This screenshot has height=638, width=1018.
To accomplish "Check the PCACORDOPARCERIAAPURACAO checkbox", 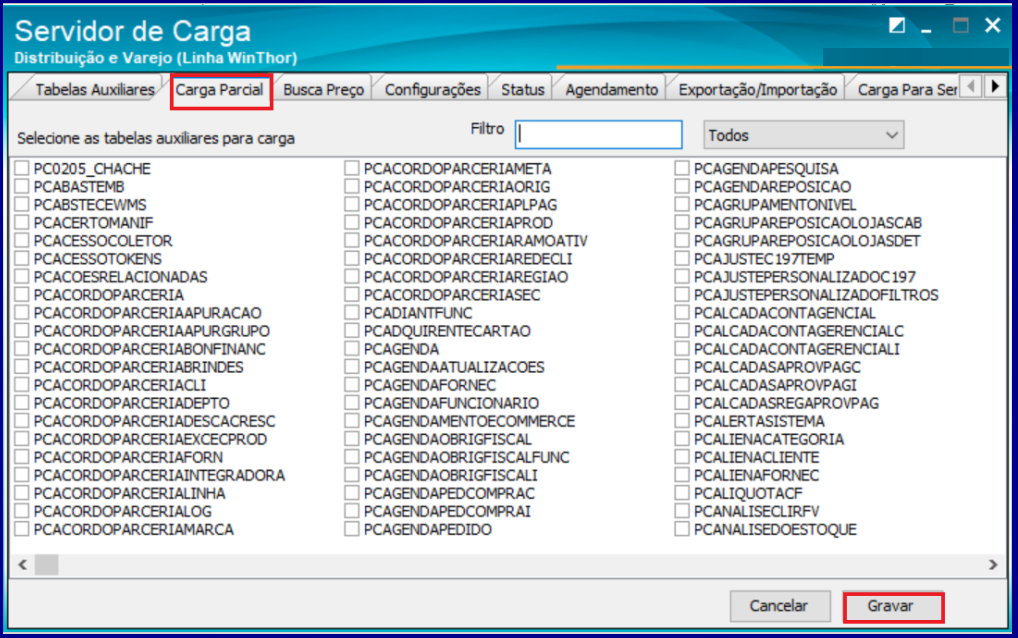I will [x=22, y=313].
